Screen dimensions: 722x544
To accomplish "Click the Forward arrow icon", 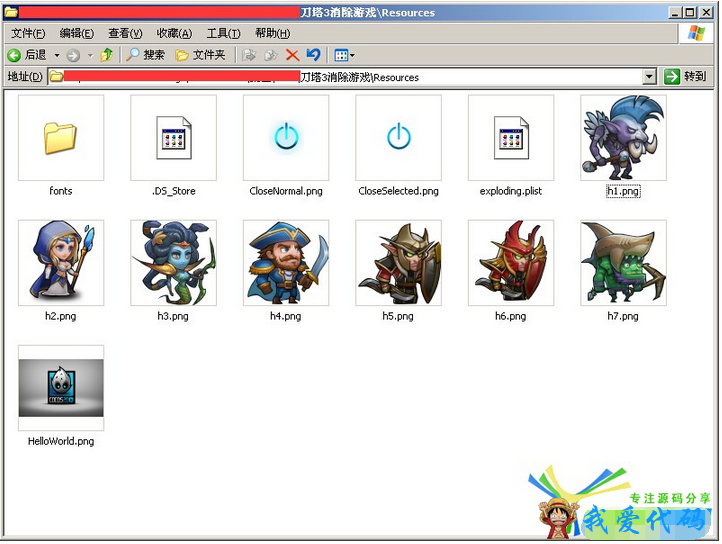I will click(x=73, y=55).
